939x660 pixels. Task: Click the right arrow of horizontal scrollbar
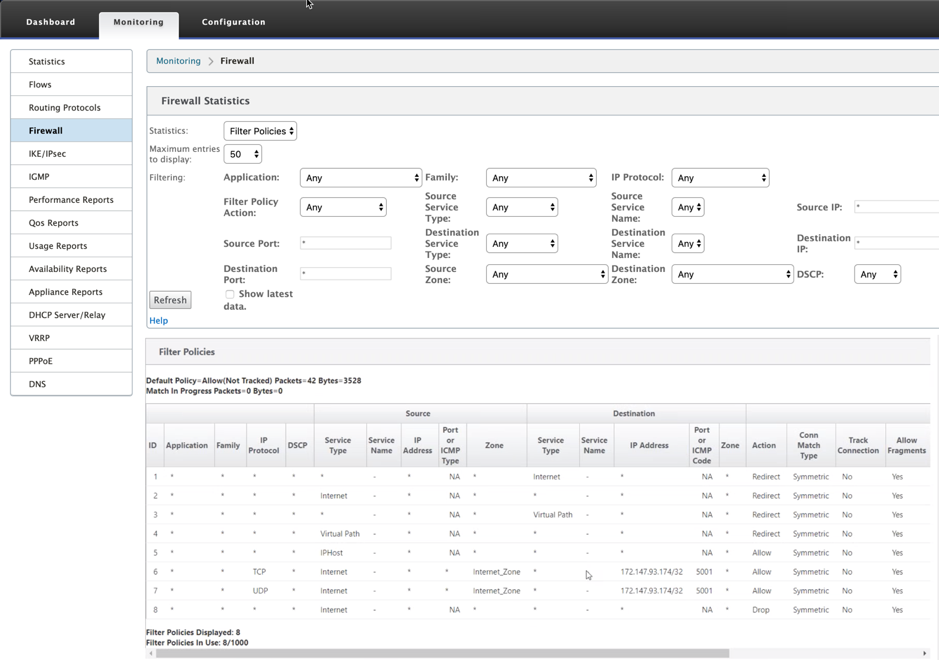coord(925,653)
